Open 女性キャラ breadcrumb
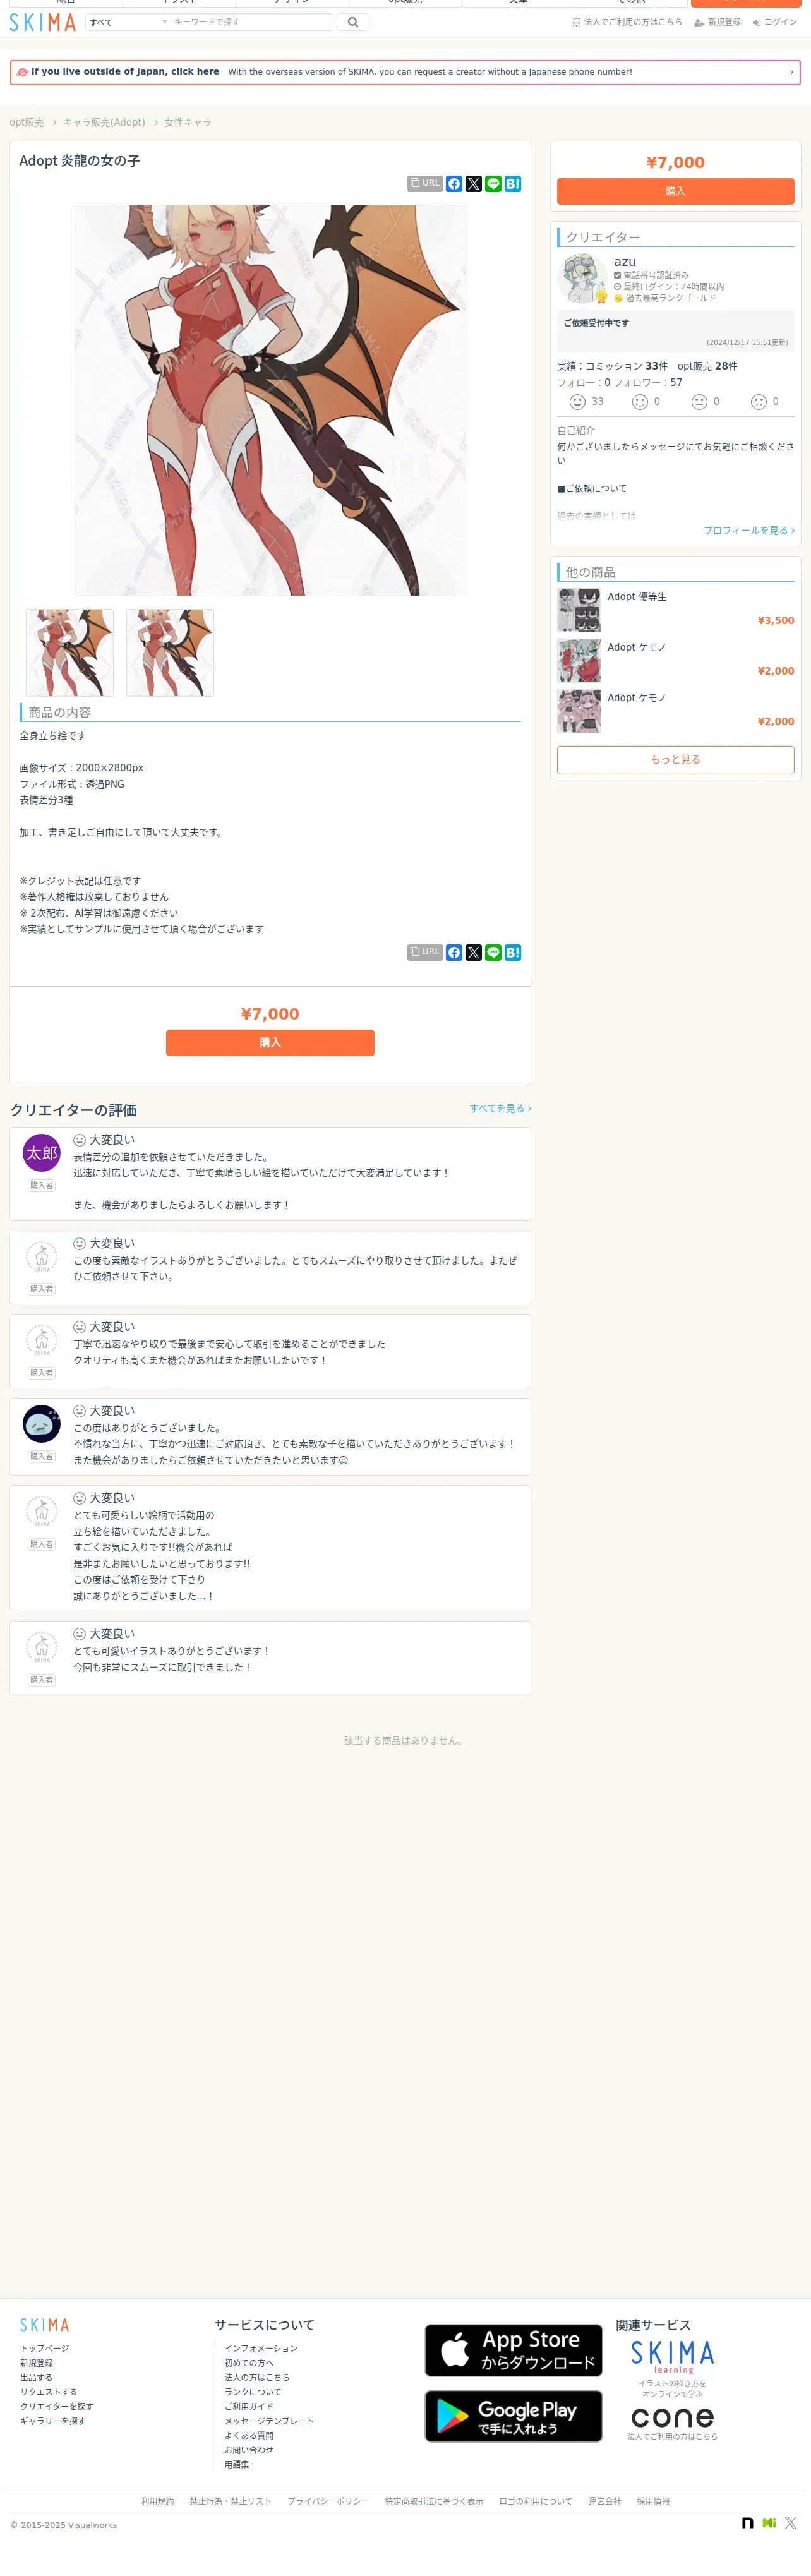Image resolution: width=811 pixels, height=2576 pixels. coord(188,122)
